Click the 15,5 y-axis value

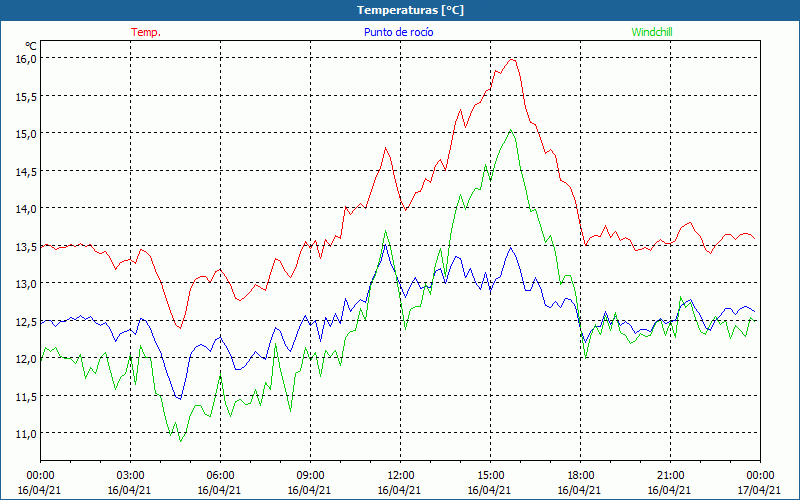click(26, 96)
